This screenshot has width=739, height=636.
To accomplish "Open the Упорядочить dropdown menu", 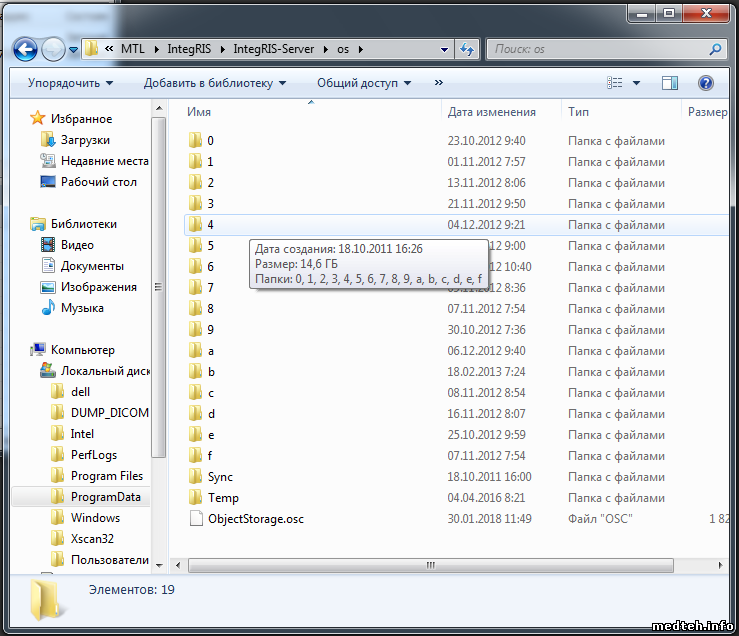I will (x=70, y=83).
